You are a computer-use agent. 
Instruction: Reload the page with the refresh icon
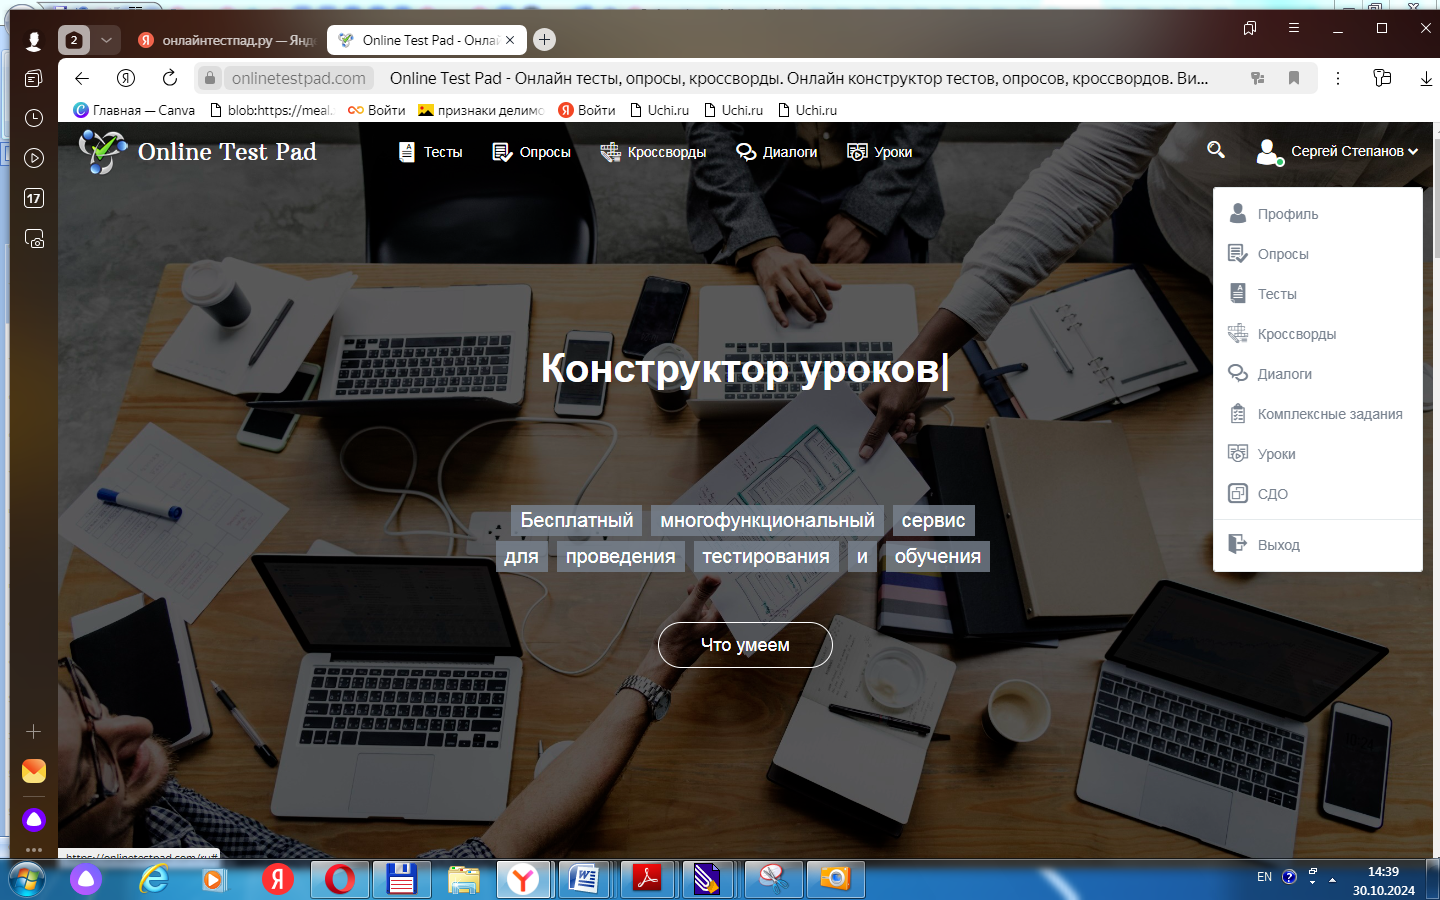coord(170,78)
